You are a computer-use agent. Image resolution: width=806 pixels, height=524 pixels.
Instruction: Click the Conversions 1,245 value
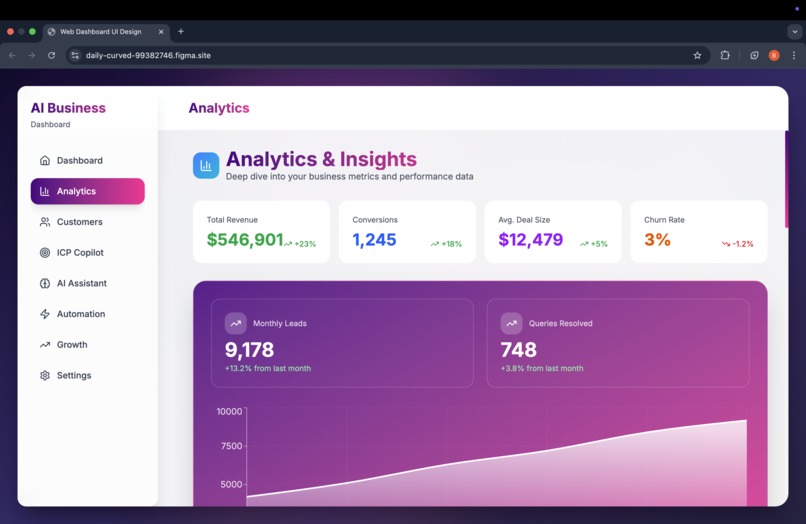[374, 240]
